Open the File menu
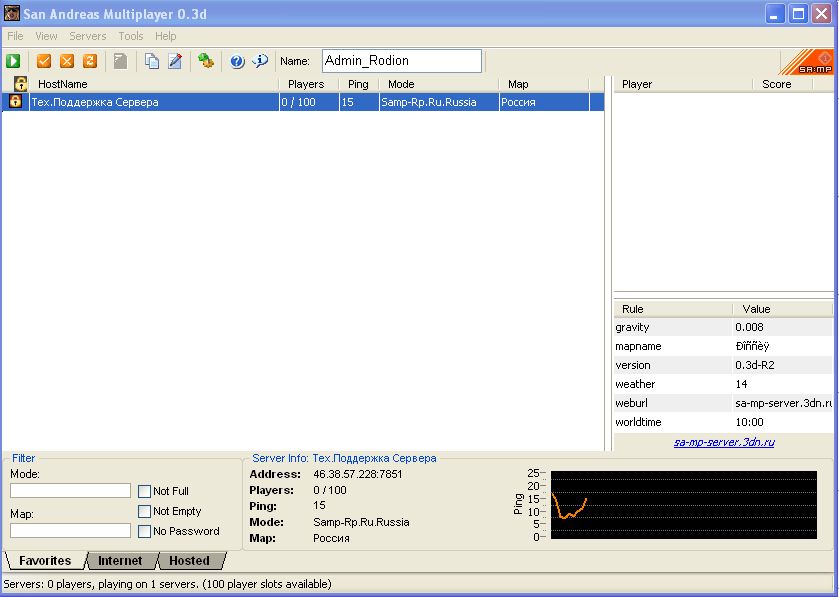The image size is (839, 597). point(15,36)
